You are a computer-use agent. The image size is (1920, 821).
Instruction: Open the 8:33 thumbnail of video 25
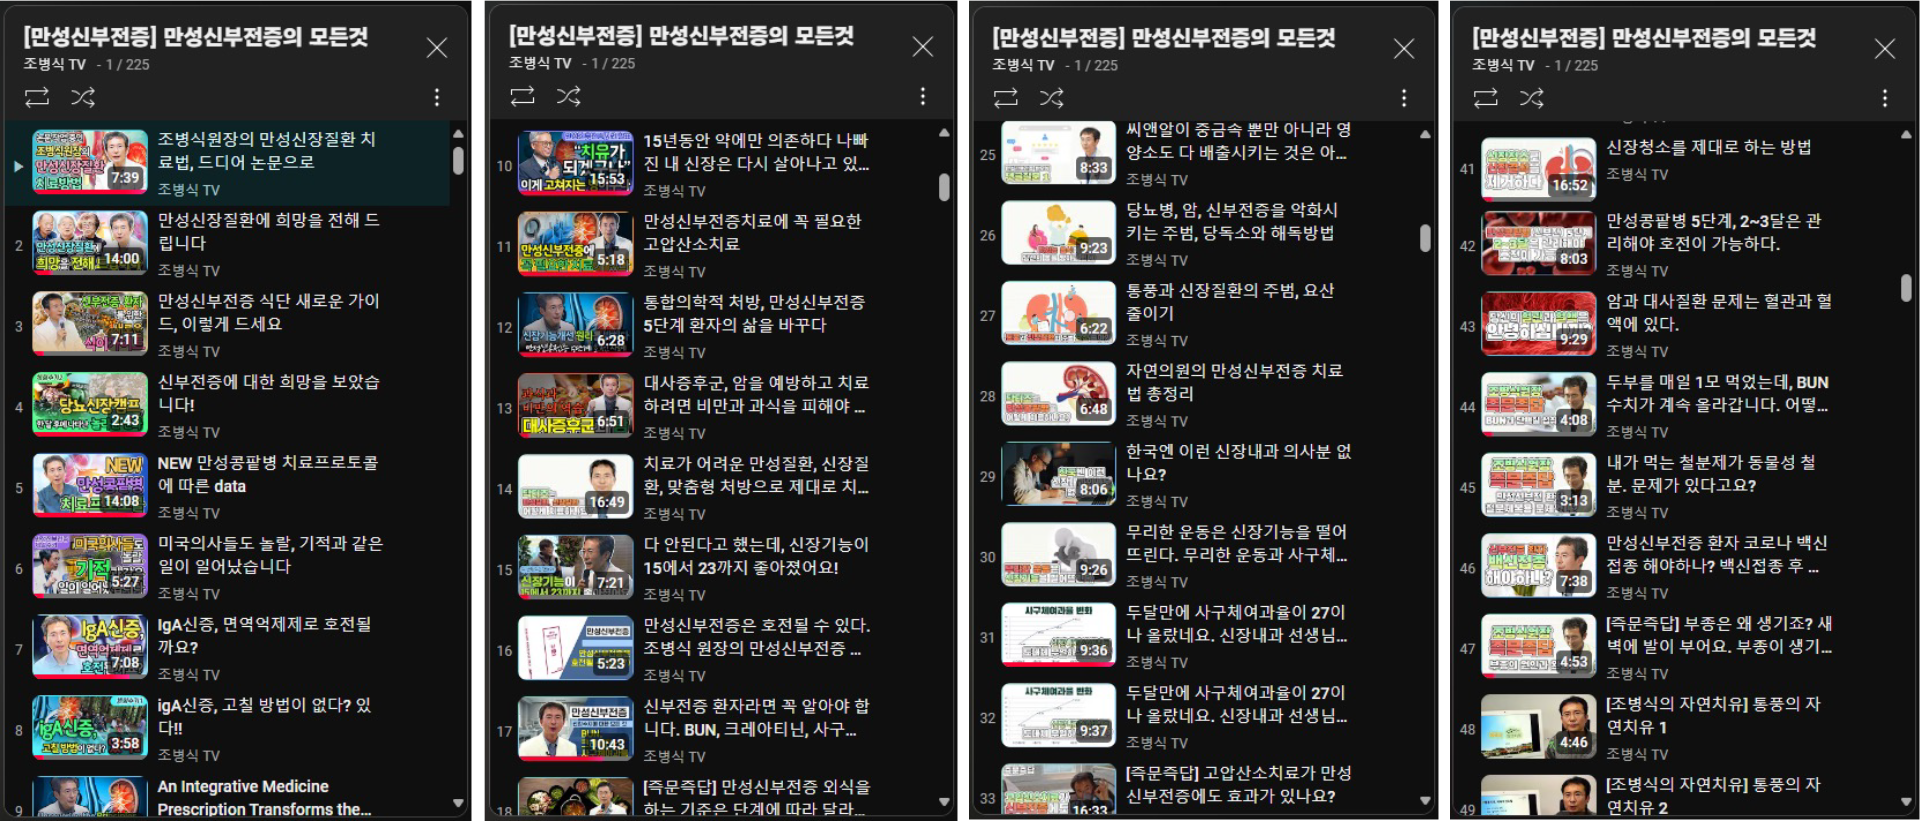(x=1059, y=152)
